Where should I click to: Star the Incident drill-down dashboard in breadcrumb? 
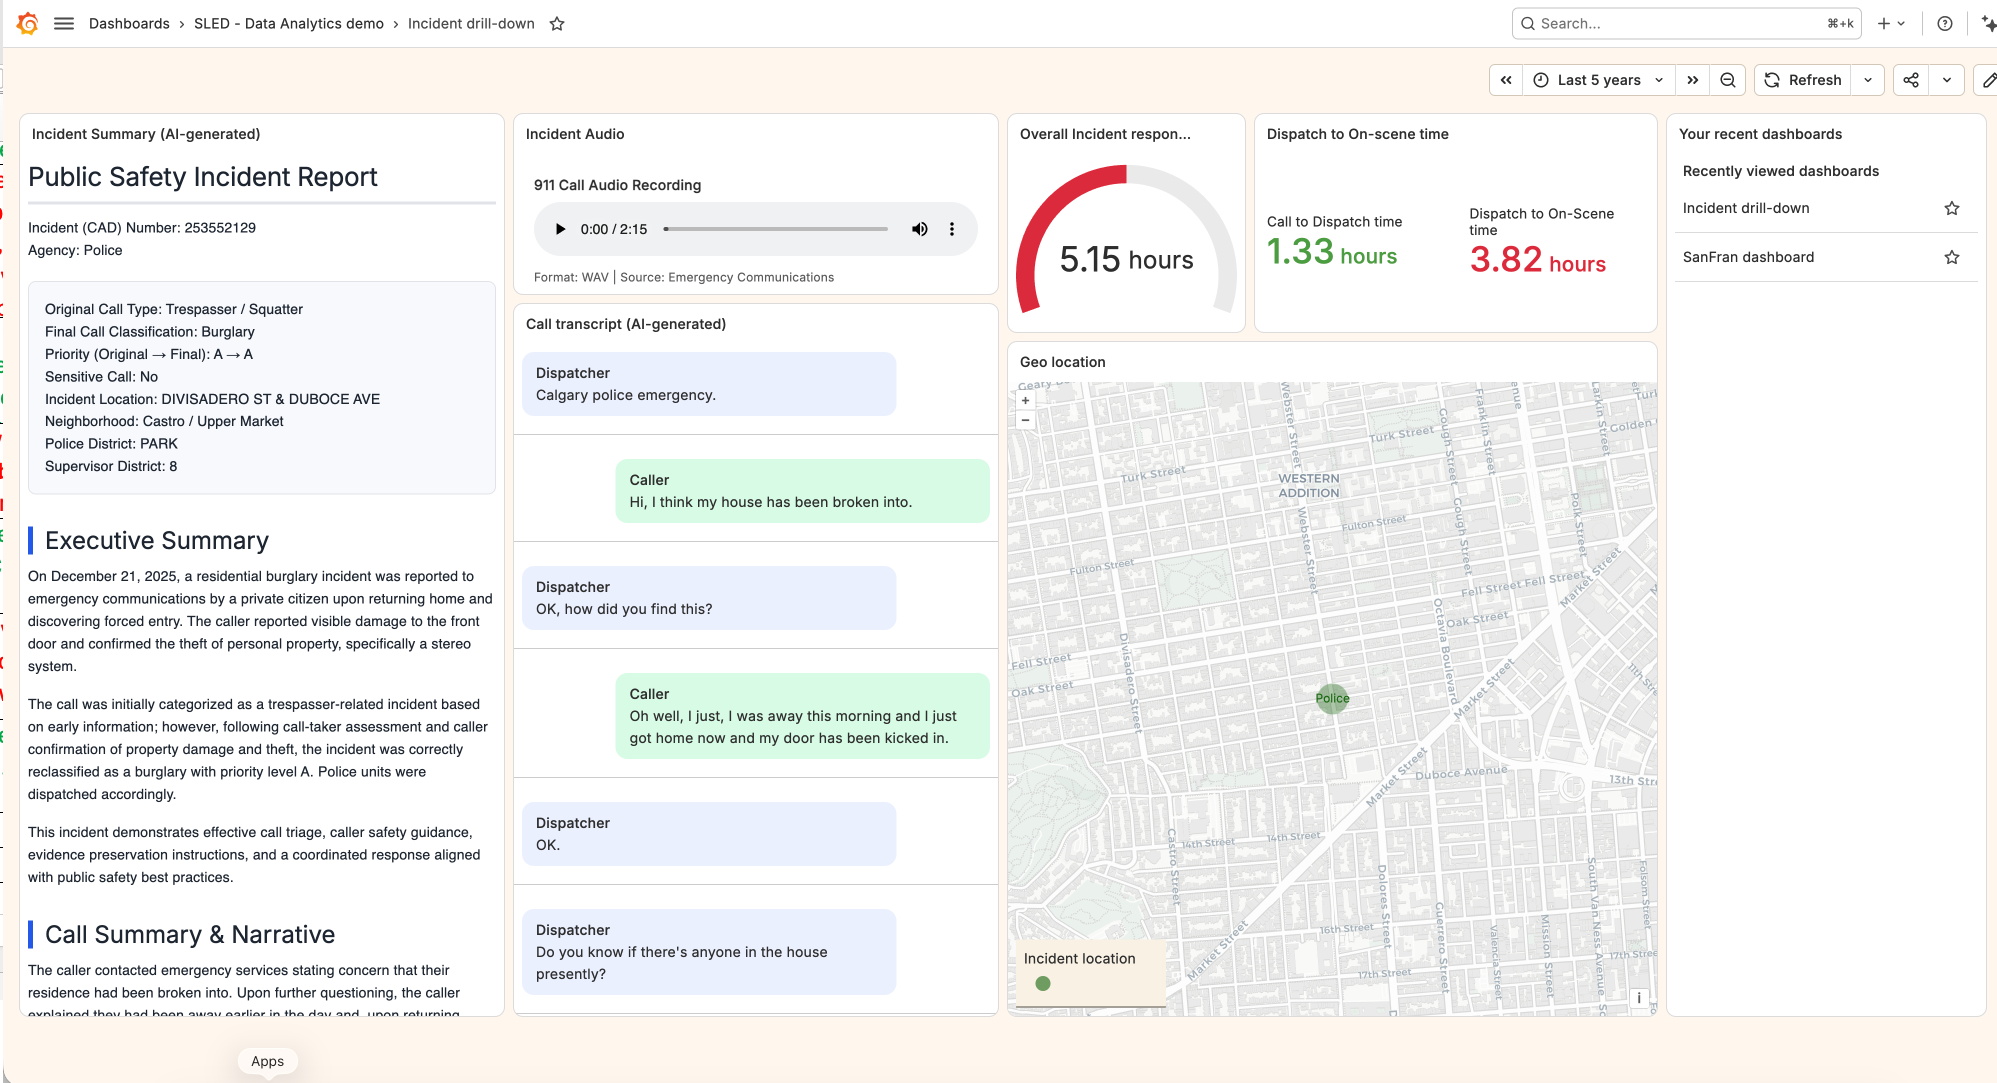[x=557, y=24]
